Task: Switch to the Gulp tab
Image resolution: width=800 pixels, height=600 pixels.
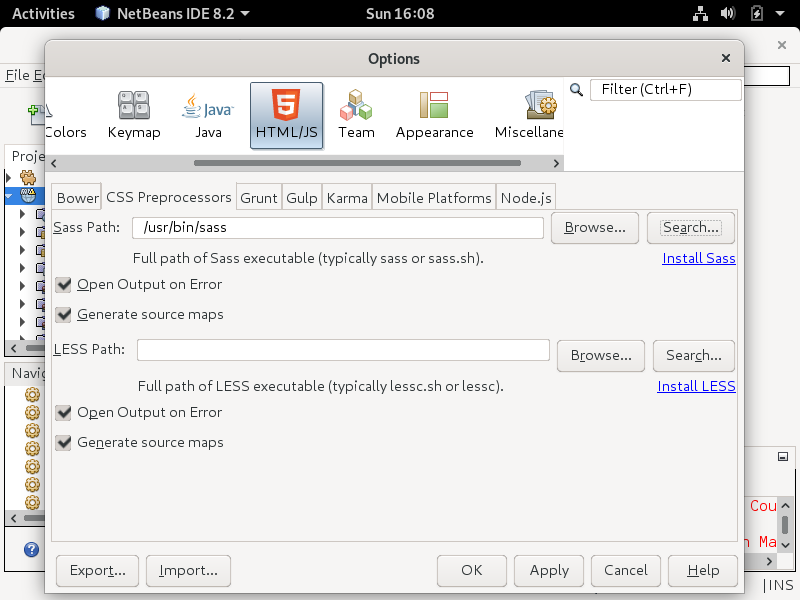Action: [x=302, y=198]
